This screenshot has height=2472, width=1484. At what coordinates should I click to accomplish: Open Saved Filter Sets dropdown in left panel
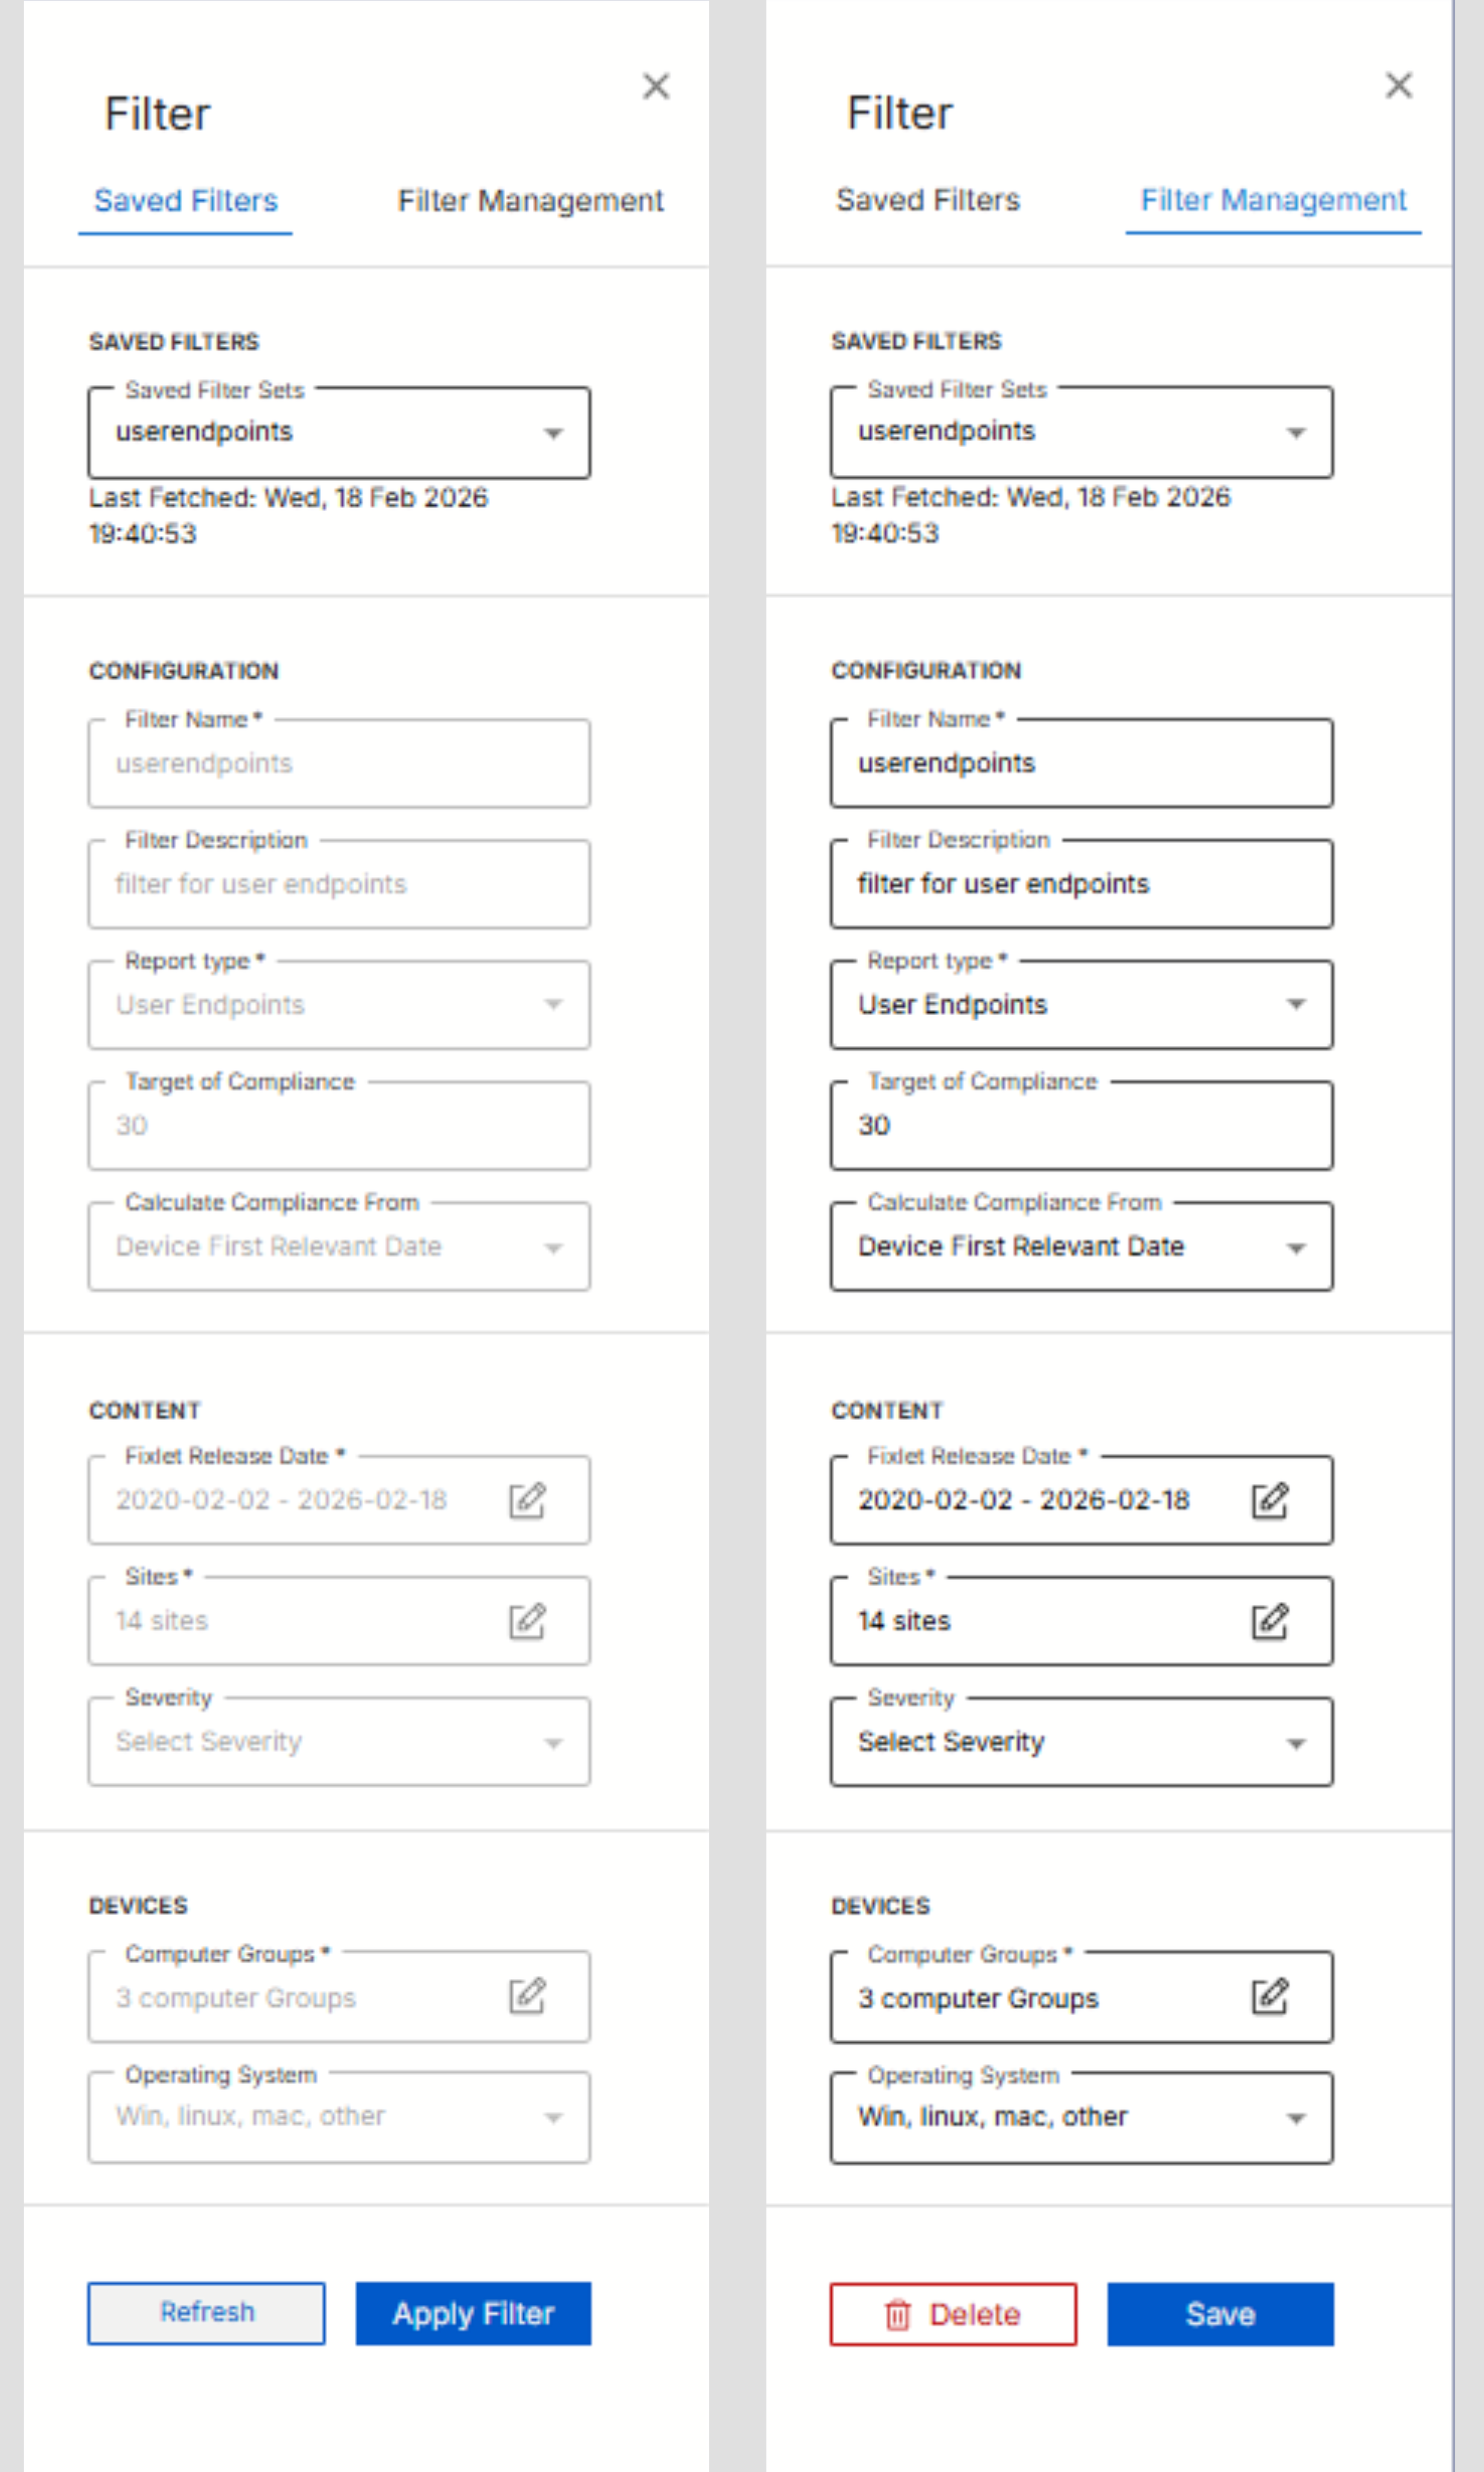[x=552, y=433]
